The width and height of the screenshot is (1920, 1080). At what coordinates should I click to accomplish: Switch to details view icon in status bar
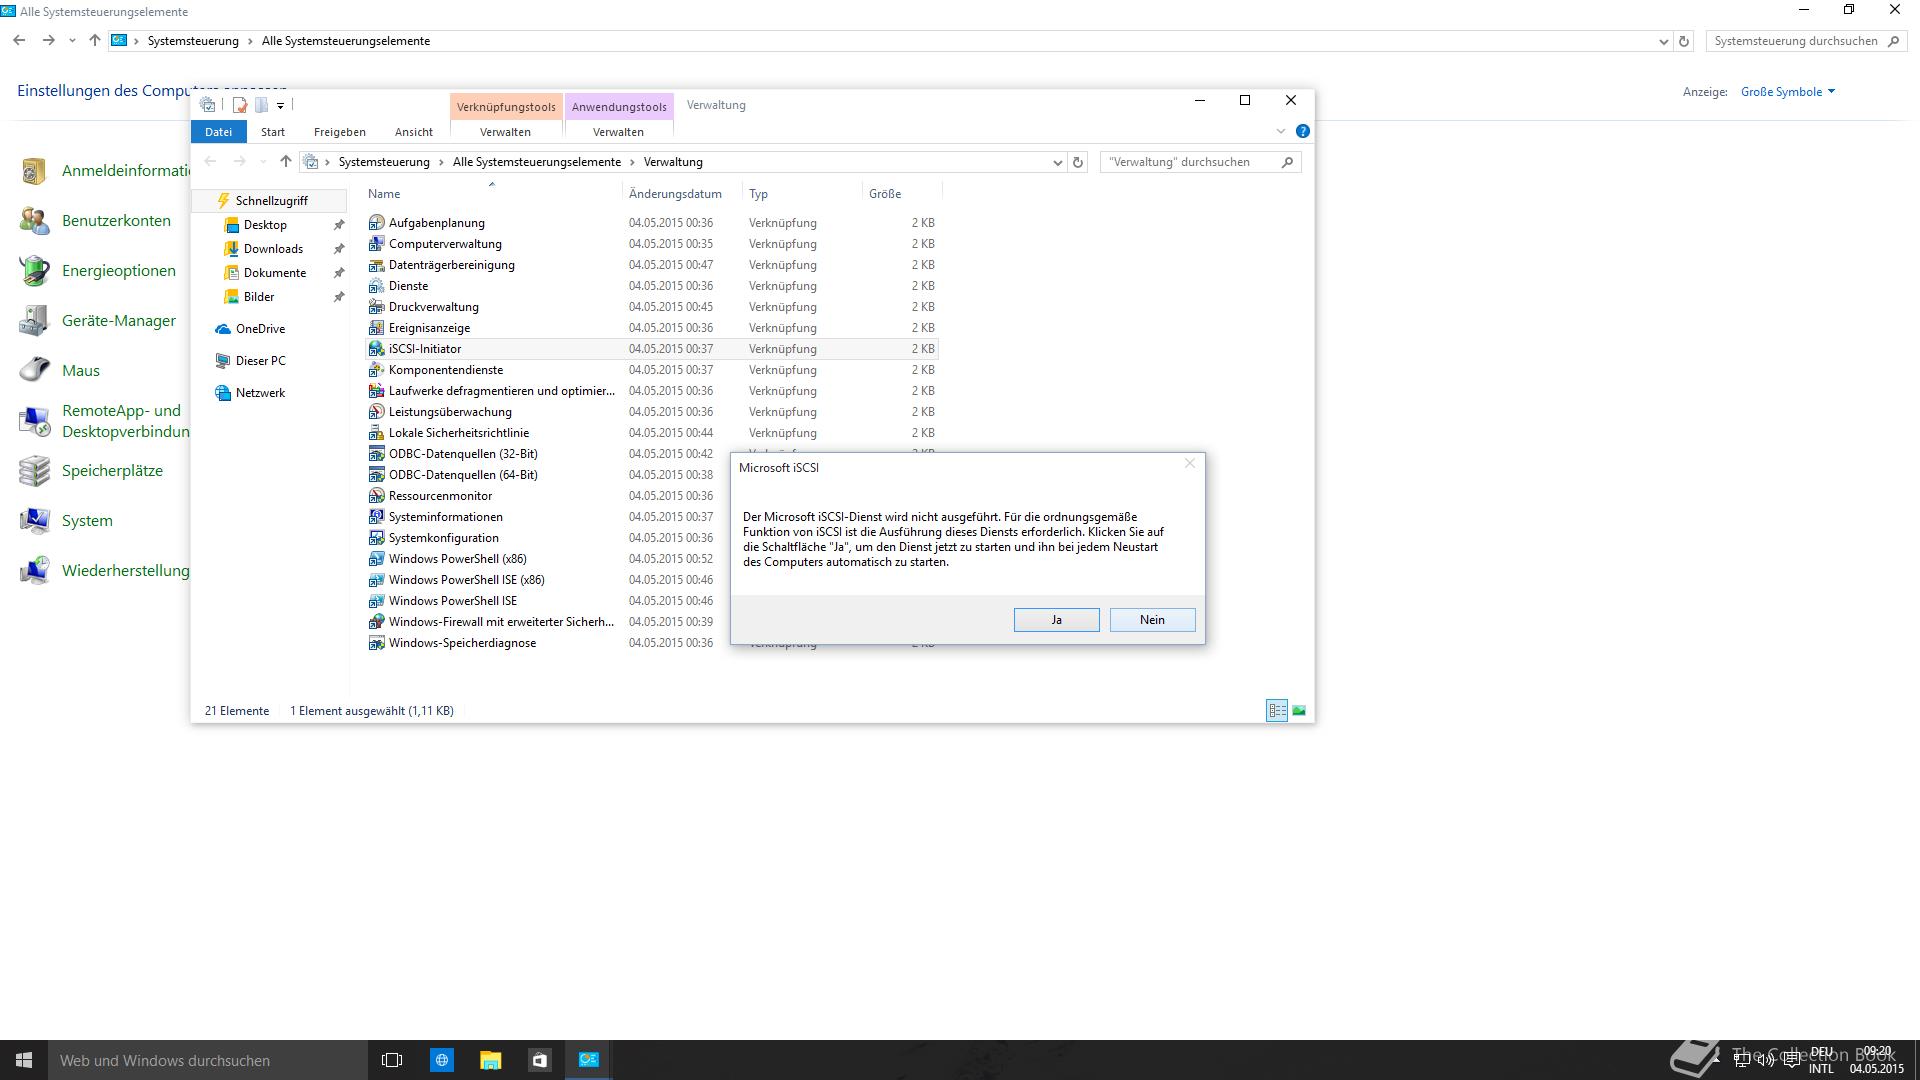point(1277,711)
